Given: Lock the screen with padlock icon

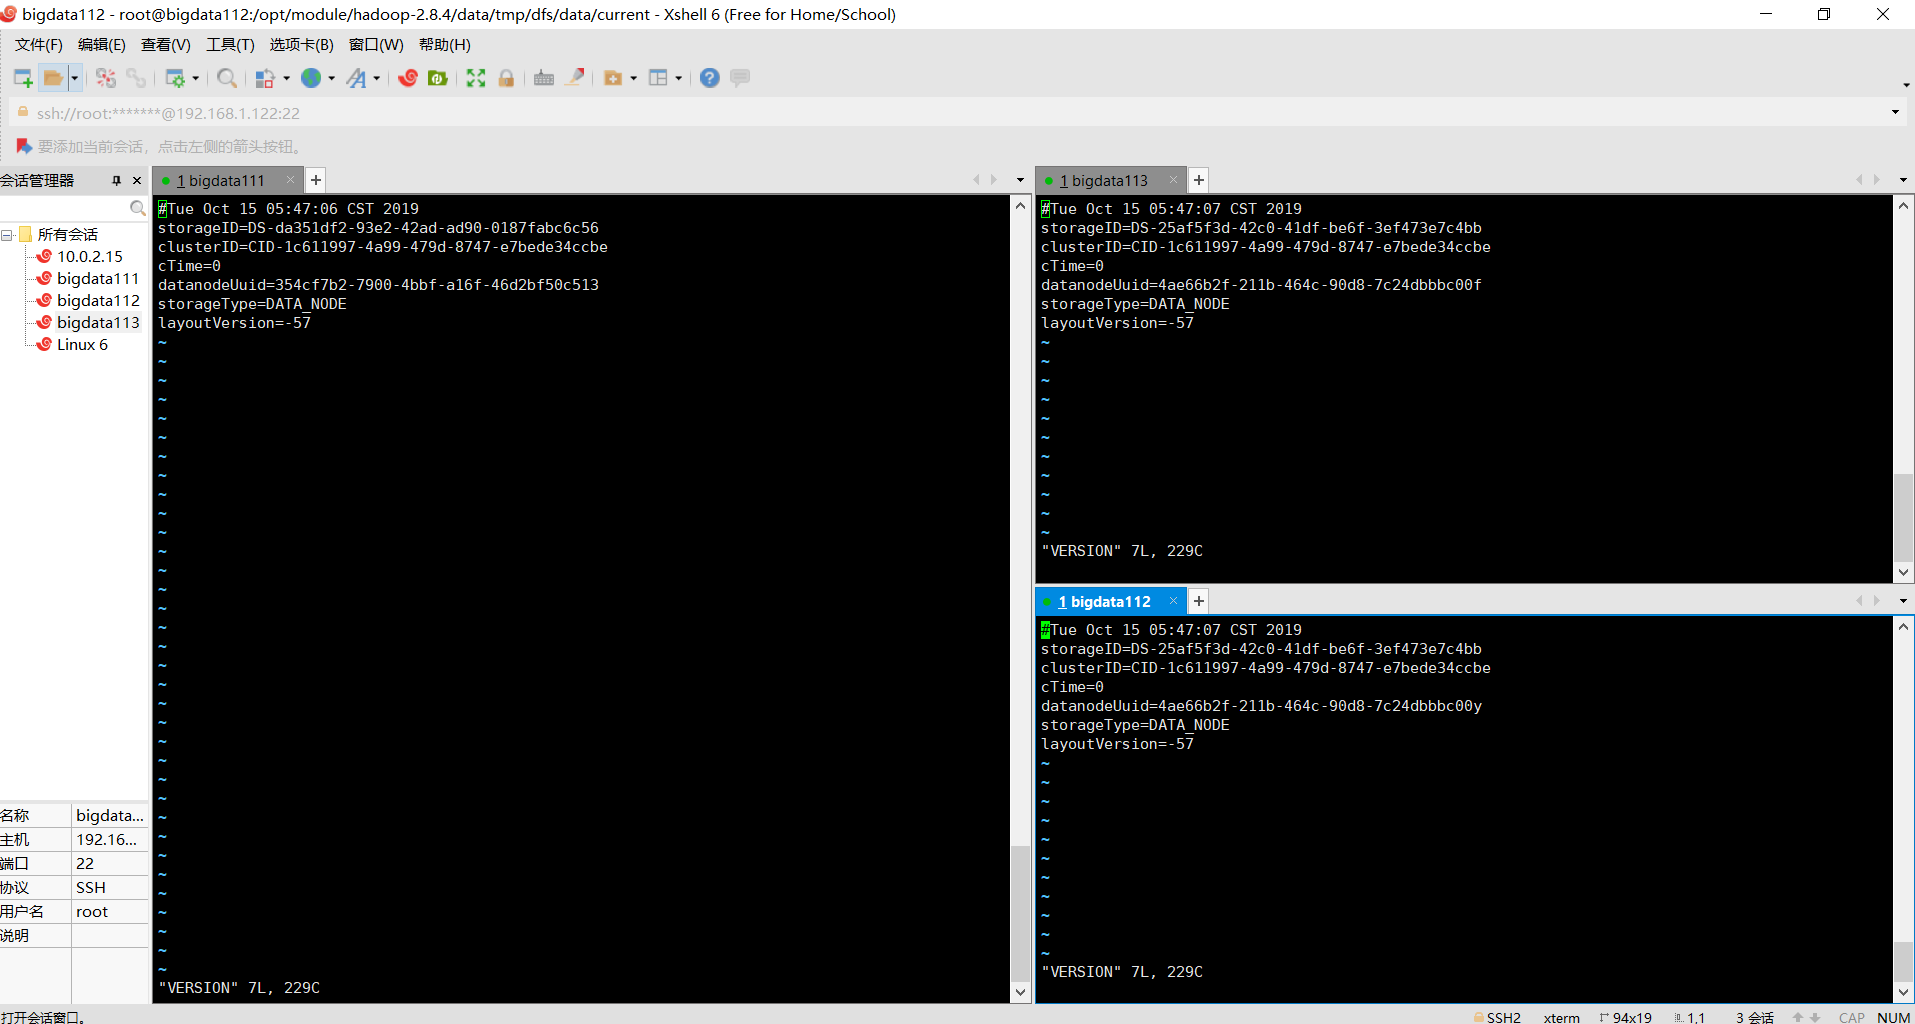Looking at the screenshot, I should [x=506, y=78].
